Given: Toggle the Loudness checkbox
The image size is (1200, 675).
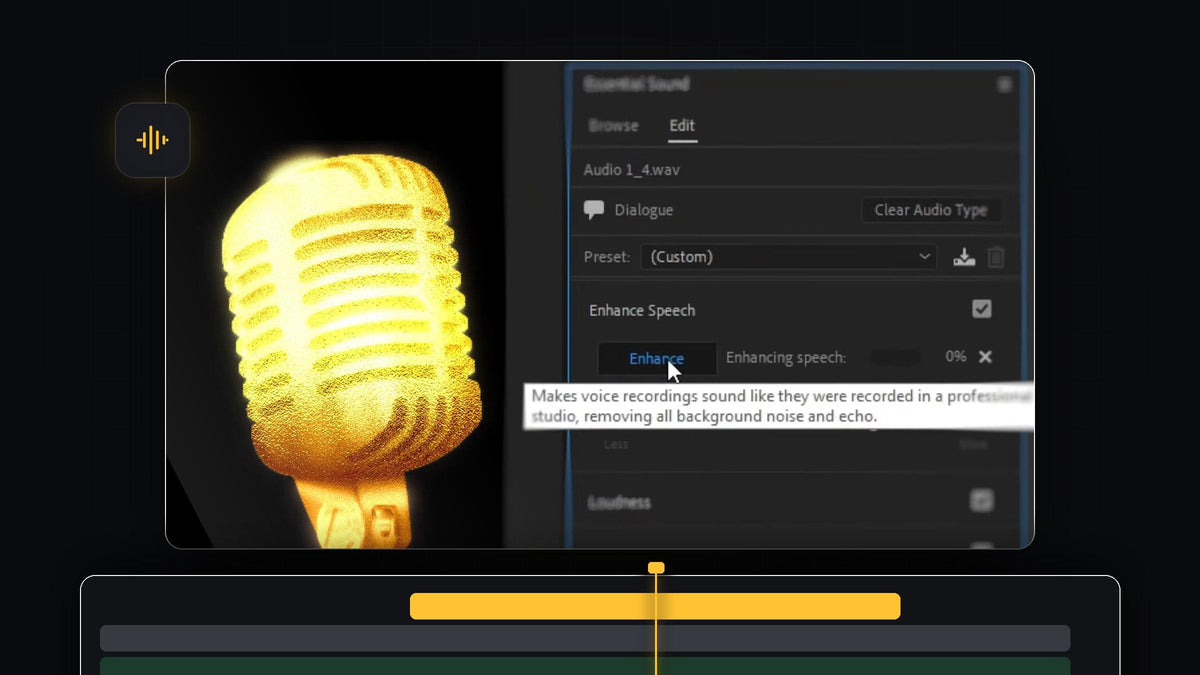Looking at the screenshot, I should pyautogui.click(x=982, y=501).
